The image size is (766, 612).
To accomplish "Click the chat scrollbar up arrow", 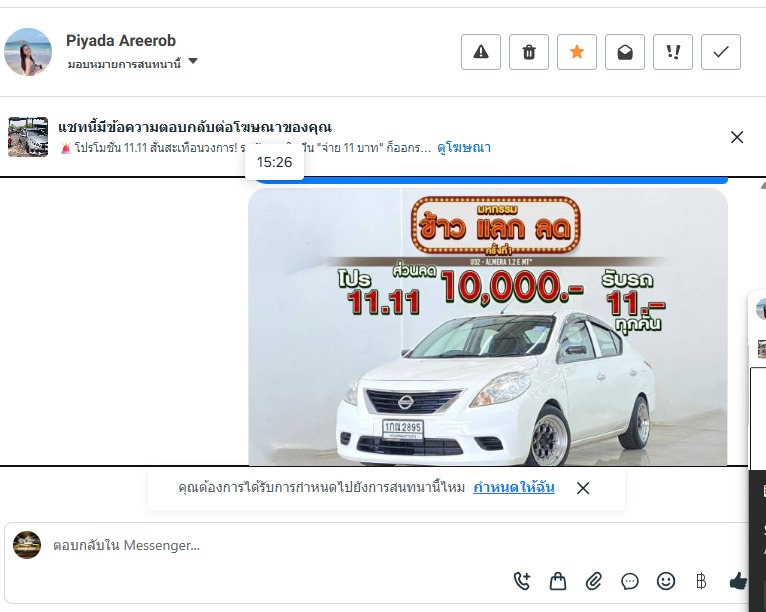I will click(763, 186).
